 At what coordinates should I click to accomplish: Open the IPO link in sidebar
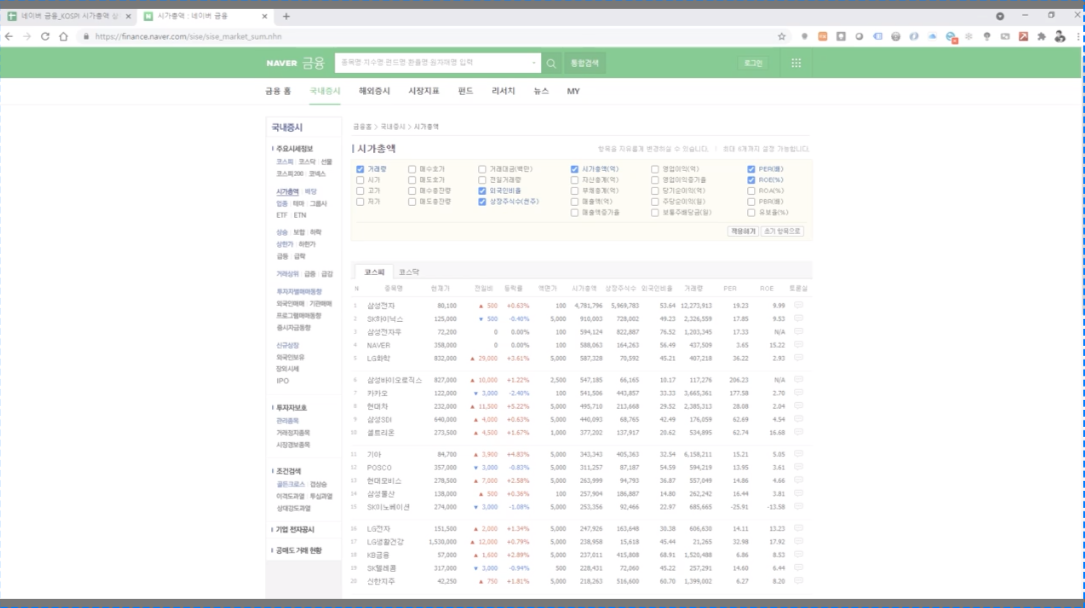click(282, 381)
